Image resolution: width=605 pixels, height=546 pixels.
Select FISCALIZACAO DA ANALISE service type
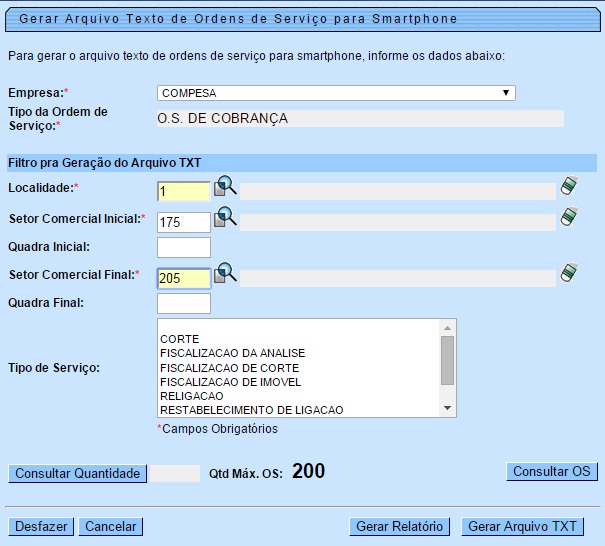(x=232, y=354)
